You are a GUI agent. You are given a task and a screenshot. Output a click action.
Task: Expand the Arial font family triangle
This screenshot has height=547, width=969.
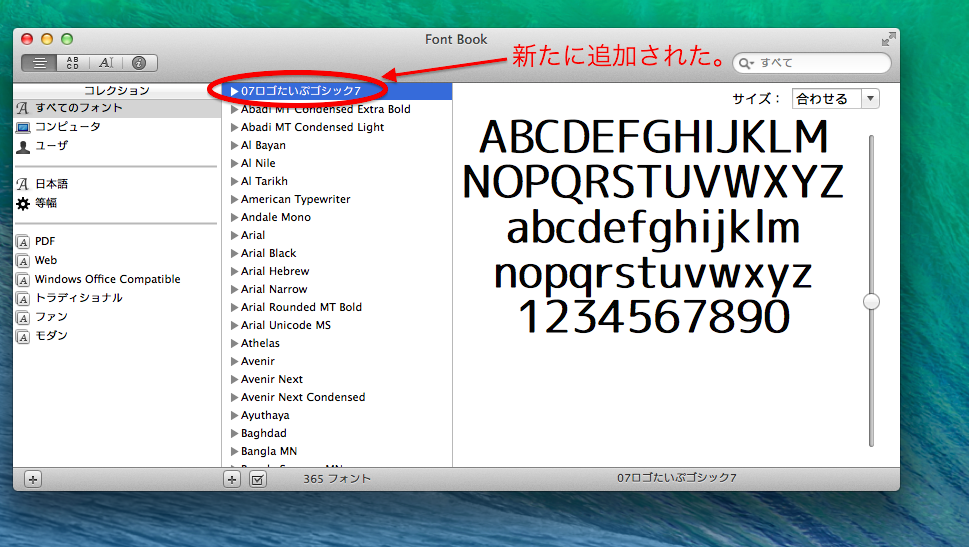234,235
